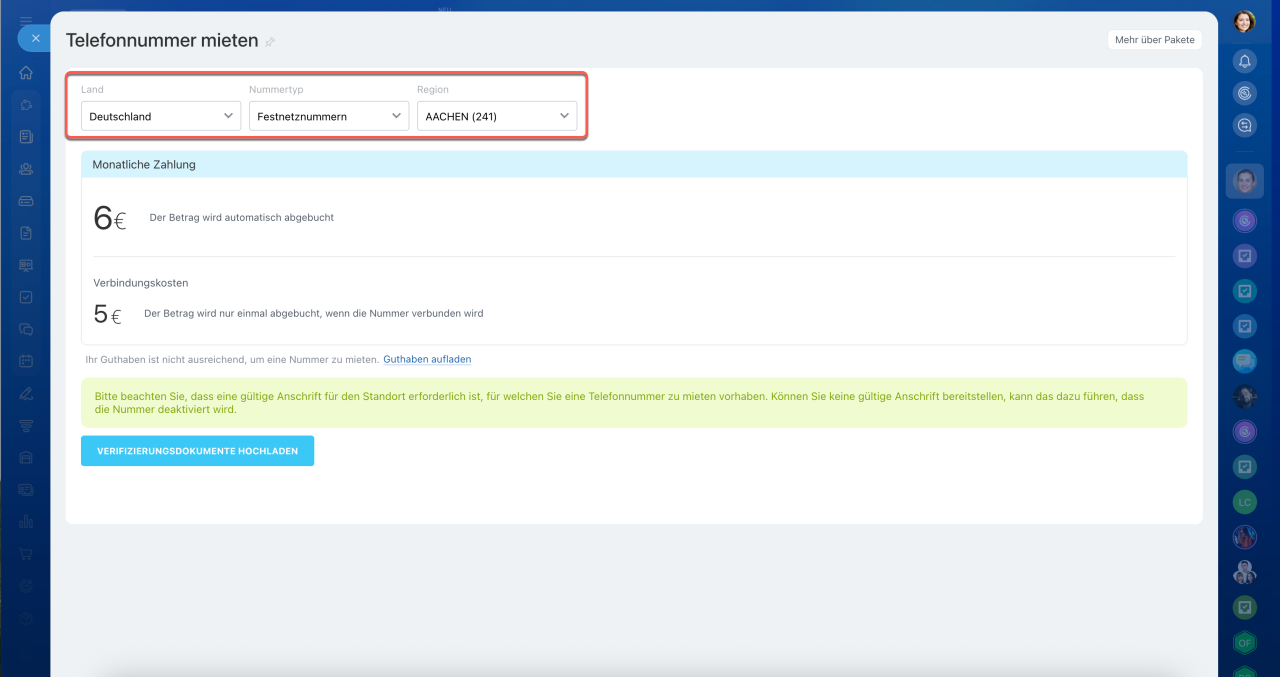Screen dimensions: 1280x677
Task: Open the LC chat avatar in right panel
Action: point(1244,501)
